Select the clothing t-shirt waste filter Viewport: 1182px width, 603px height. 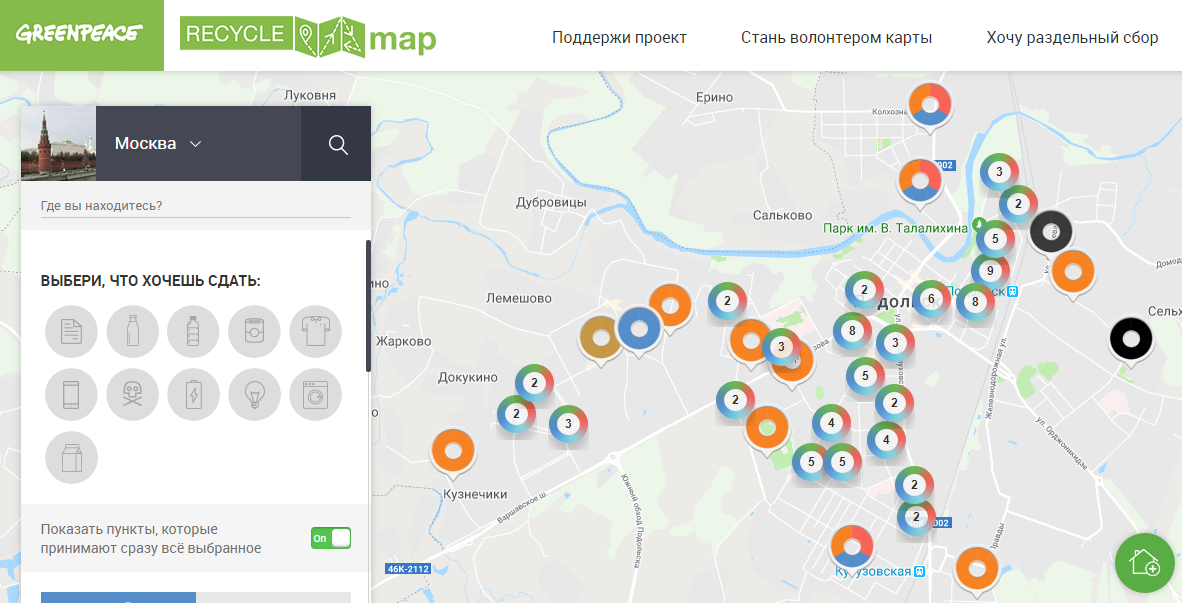316,331
